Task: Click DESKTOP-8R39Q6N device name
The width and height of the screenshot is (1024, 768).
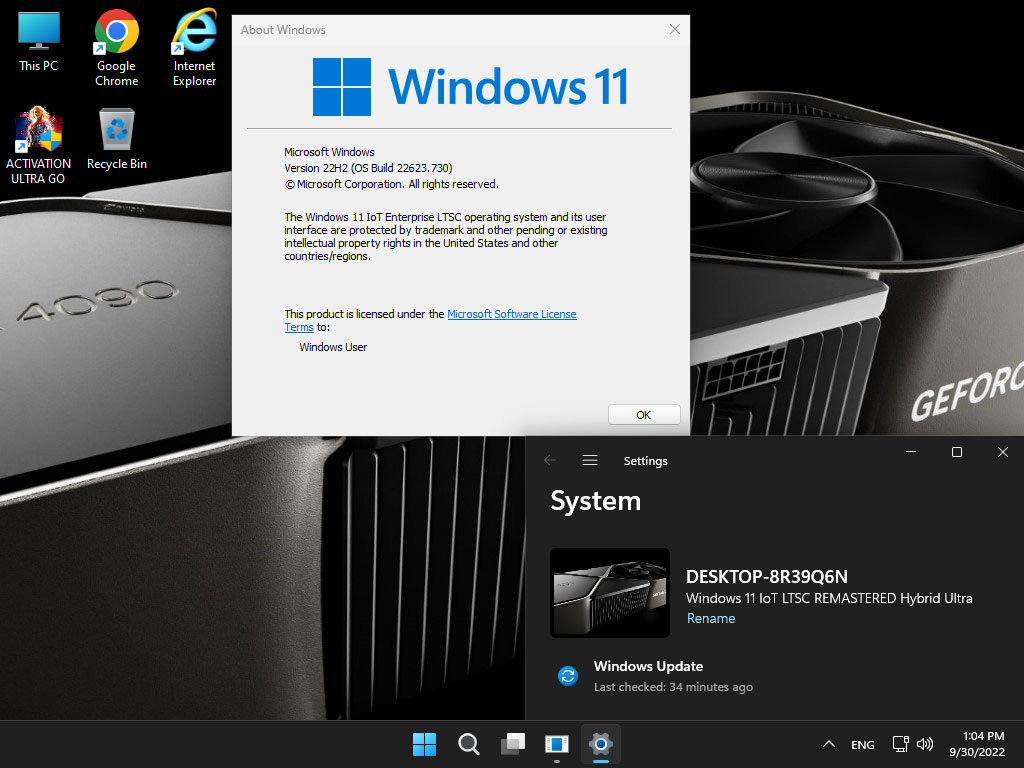Action: [767, 577]
